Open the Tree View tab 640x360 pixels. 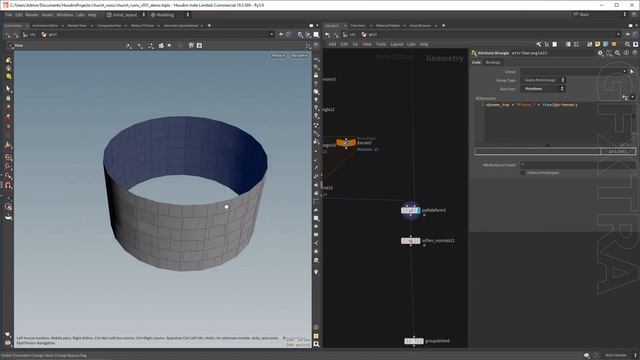click(358, 25)
